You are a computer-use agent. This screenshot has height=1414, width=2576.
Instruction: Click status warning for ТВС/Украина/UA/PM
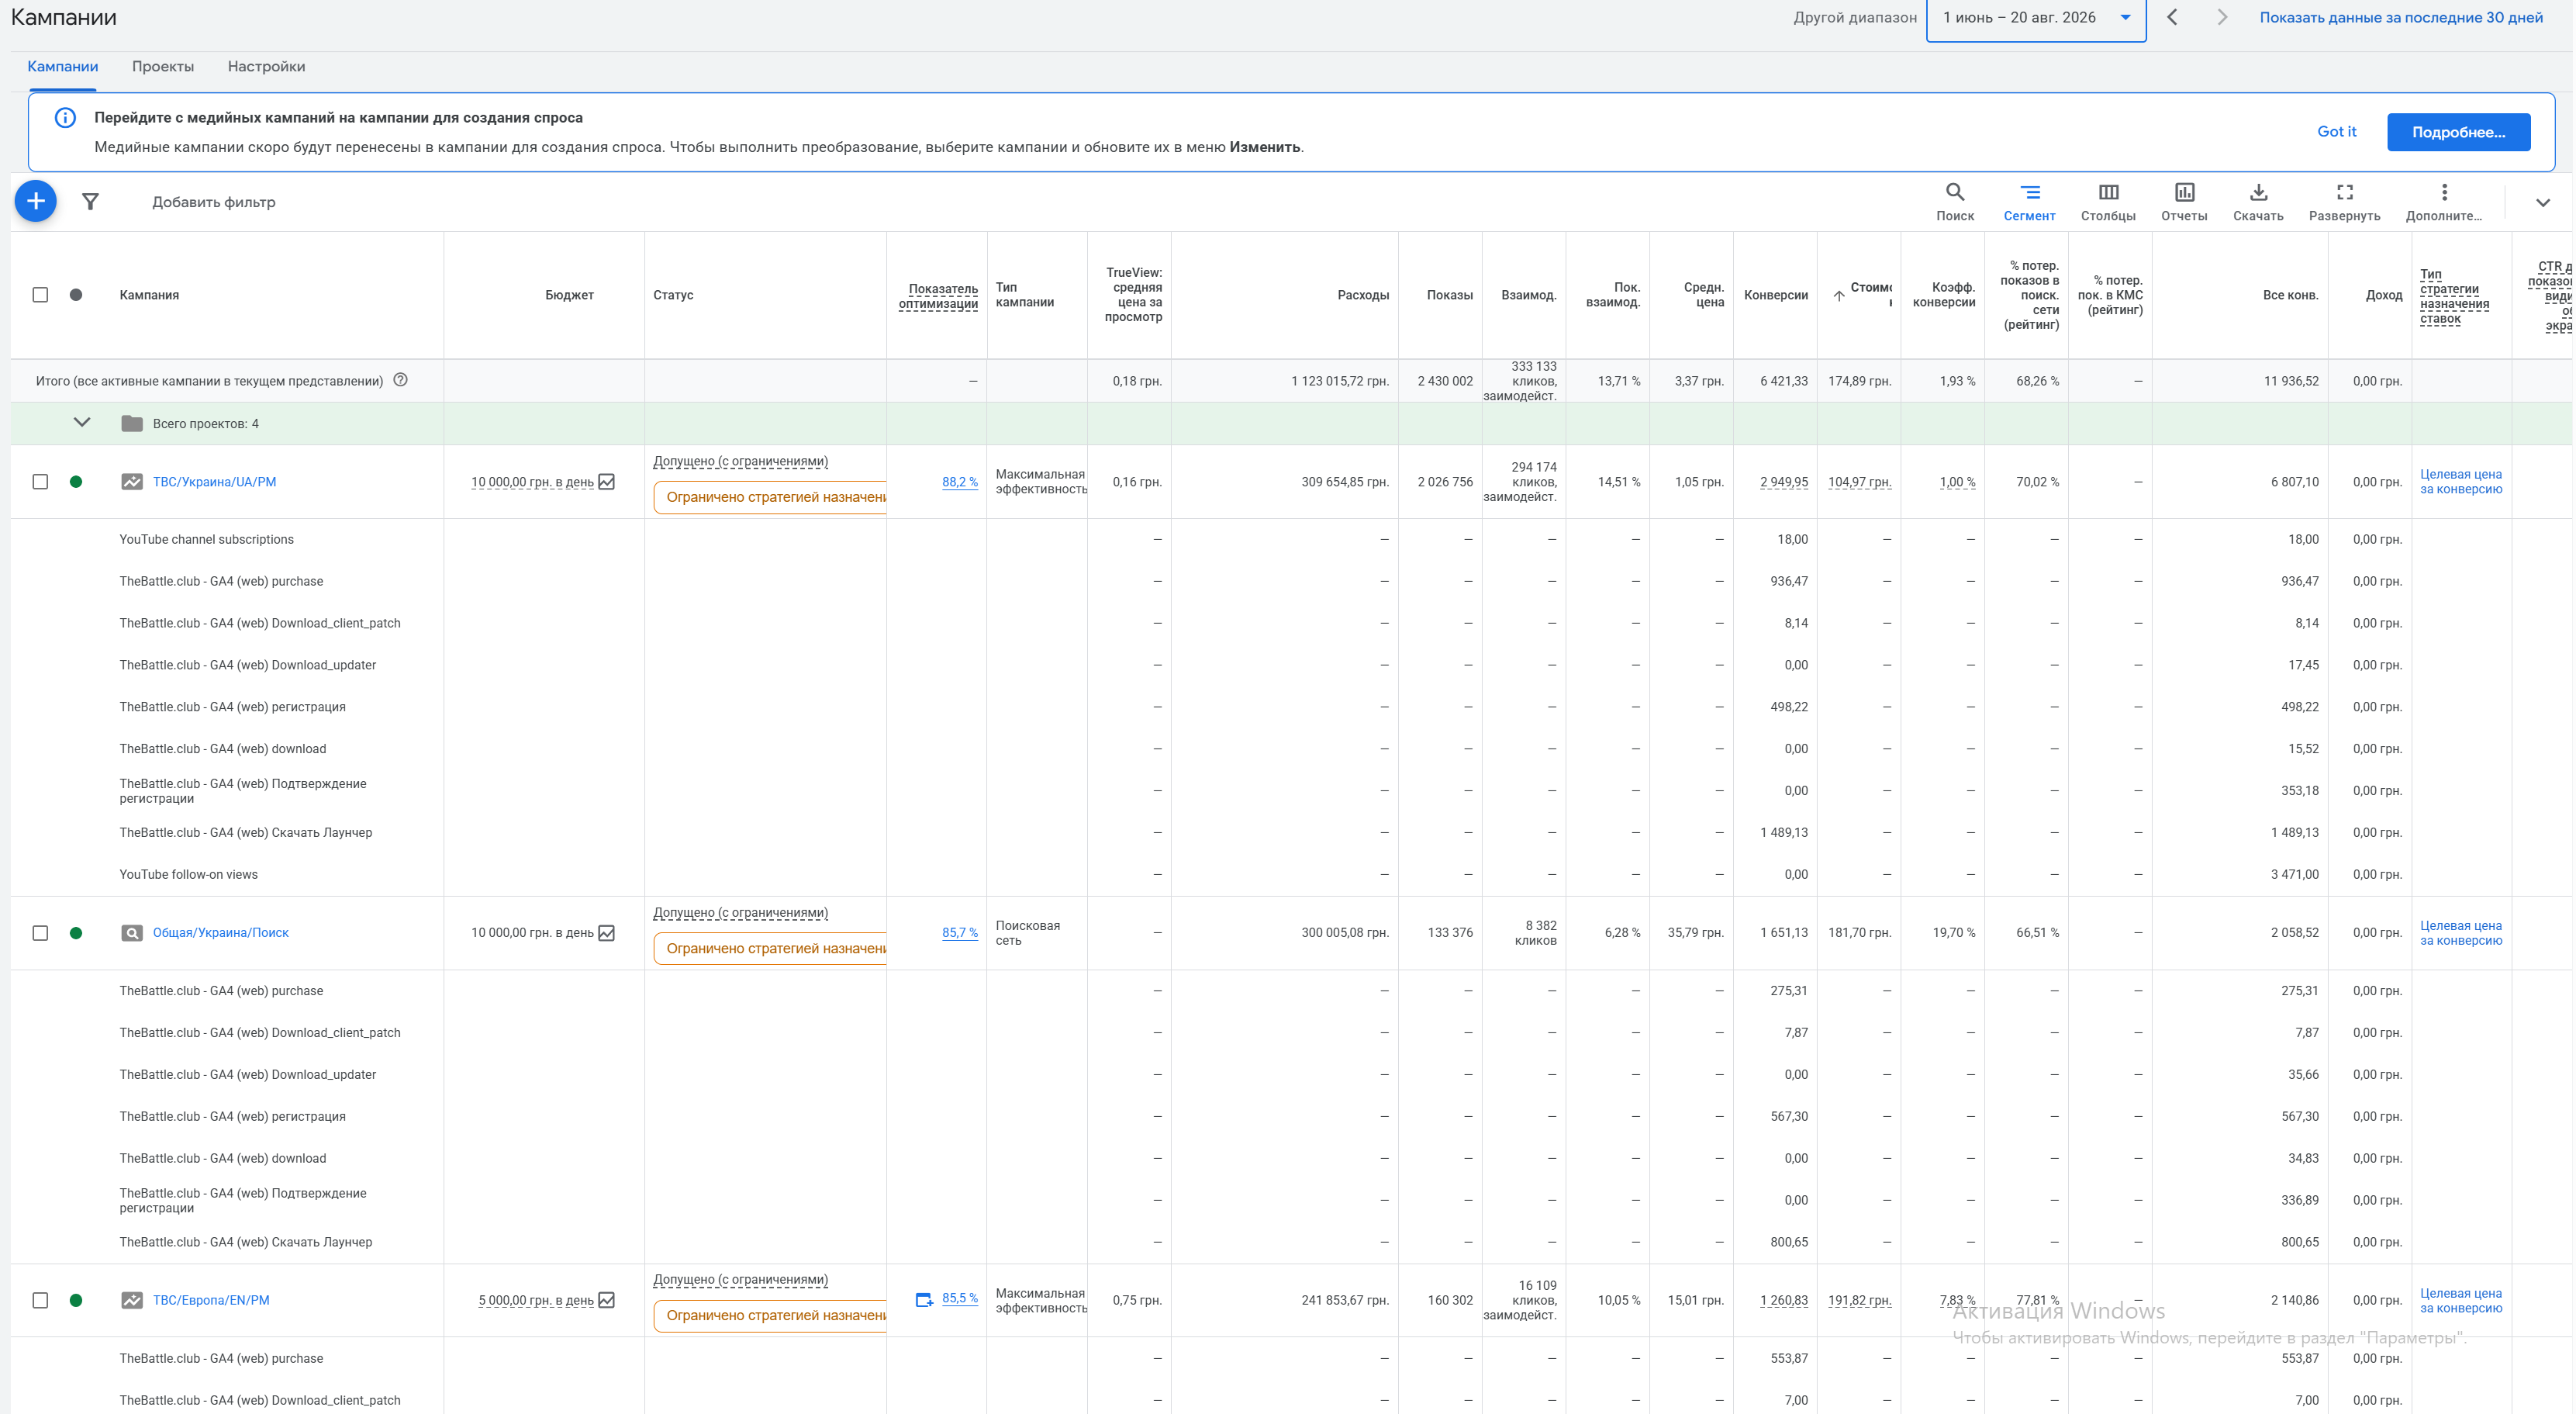tap(770, 497)
